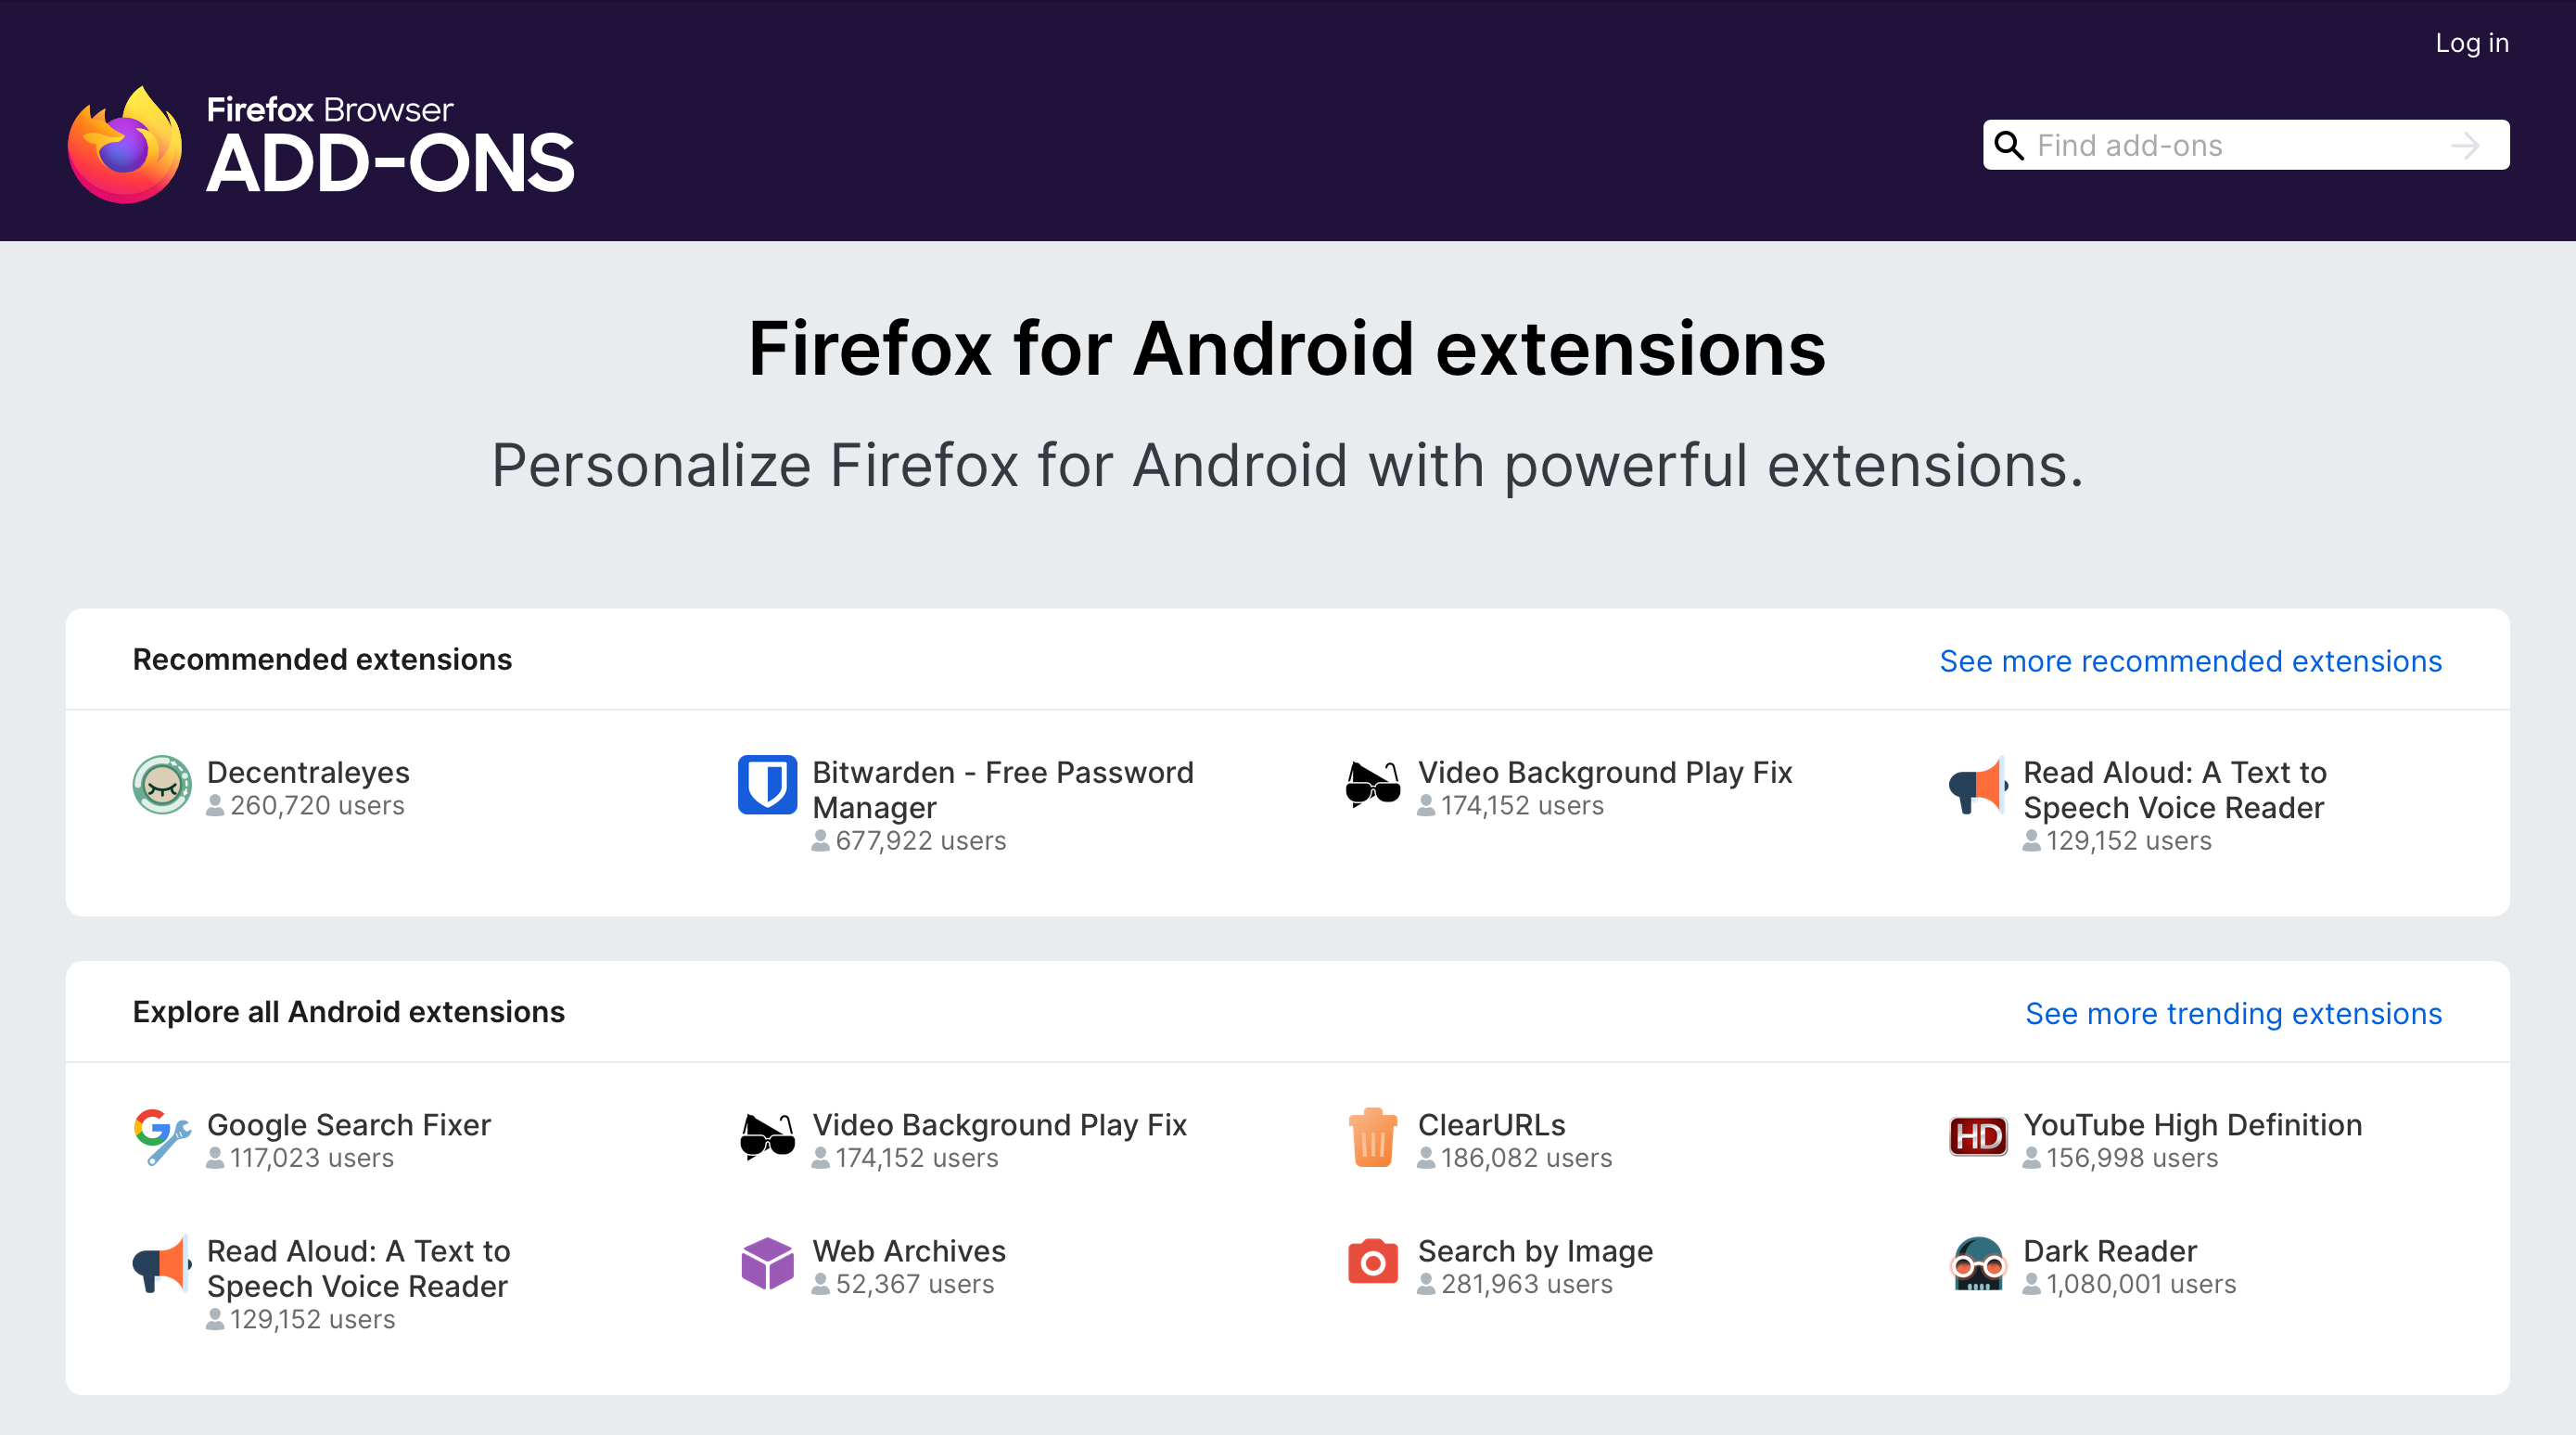Click the Decentraleyes extension icon
This screenshot has height=1435, width=2576.
point(162,785)
